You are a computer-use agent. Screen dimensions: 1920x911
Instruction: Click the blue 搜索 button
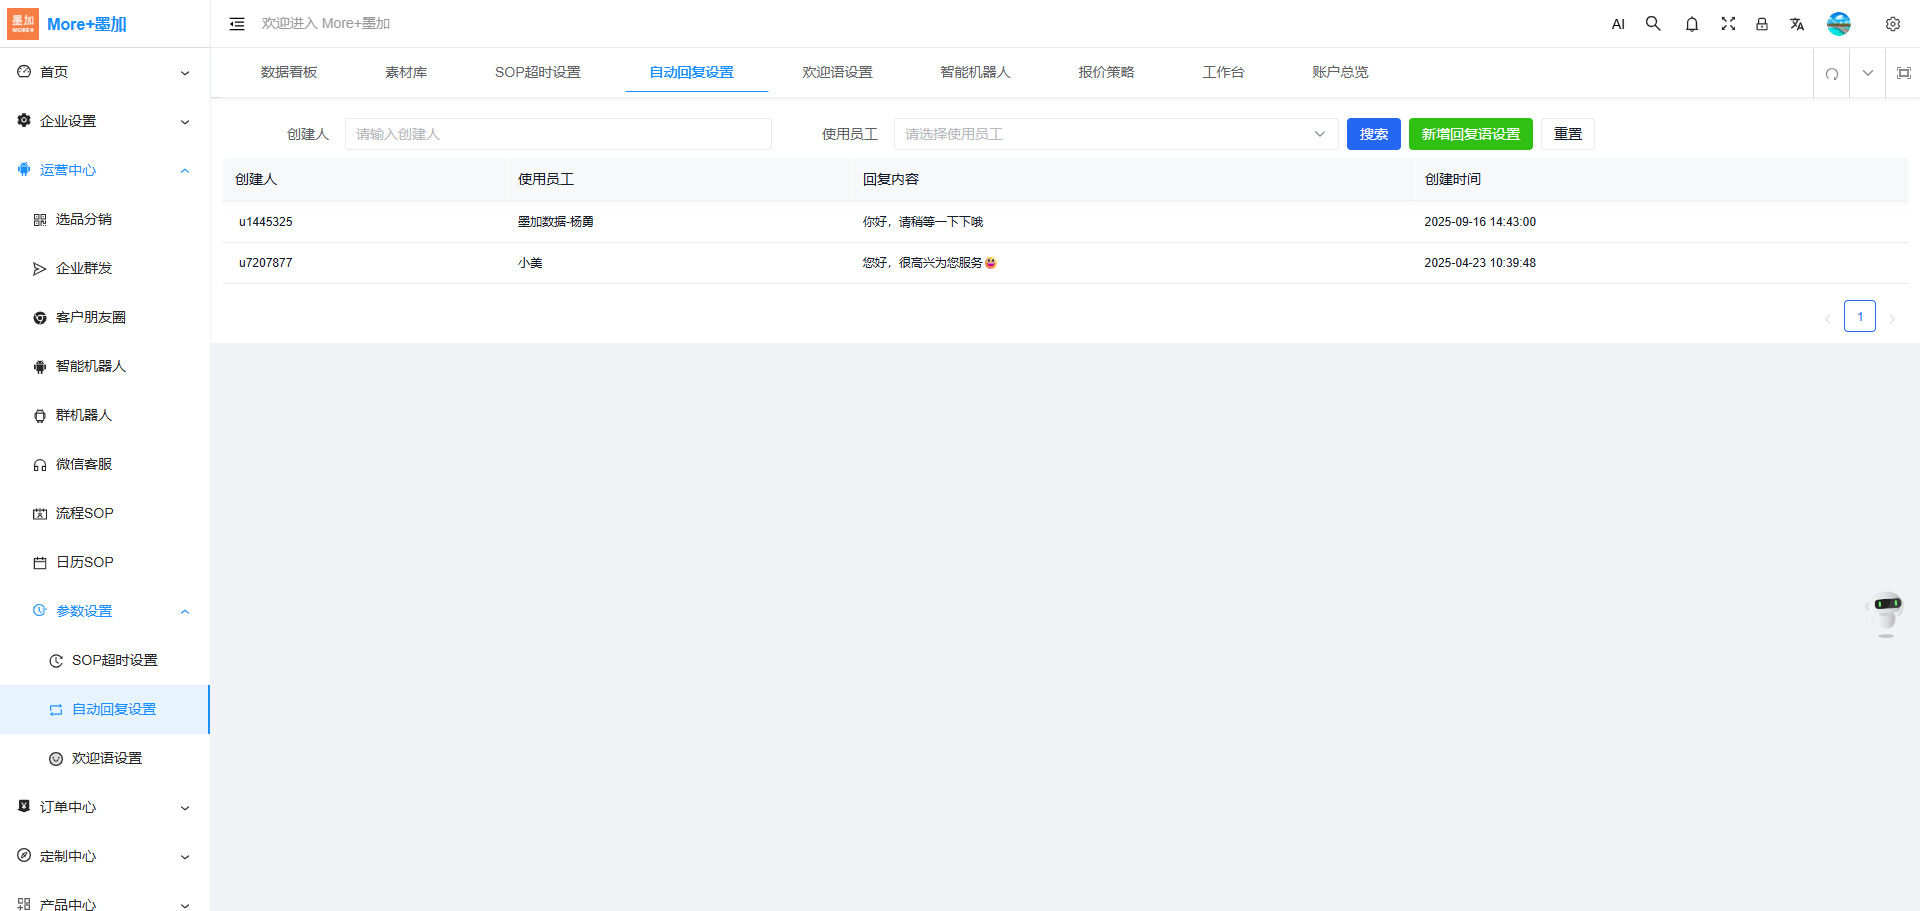click(1373, 134)
